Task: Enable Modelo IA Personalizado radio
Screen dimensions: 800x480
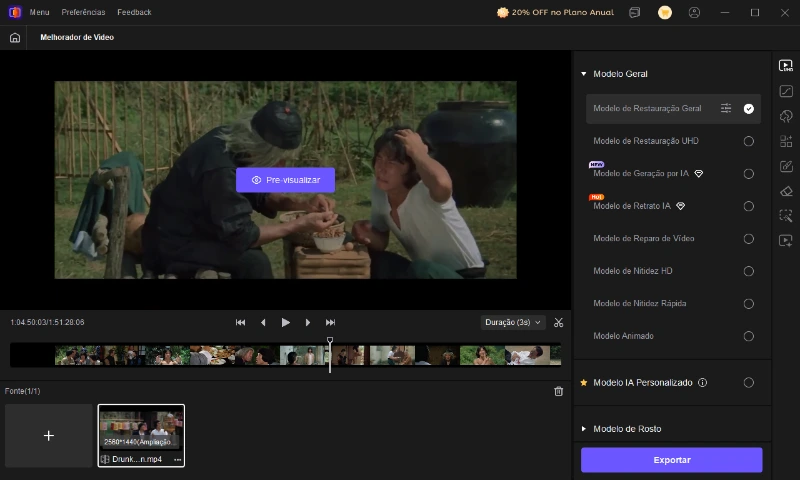Action: 748,383
